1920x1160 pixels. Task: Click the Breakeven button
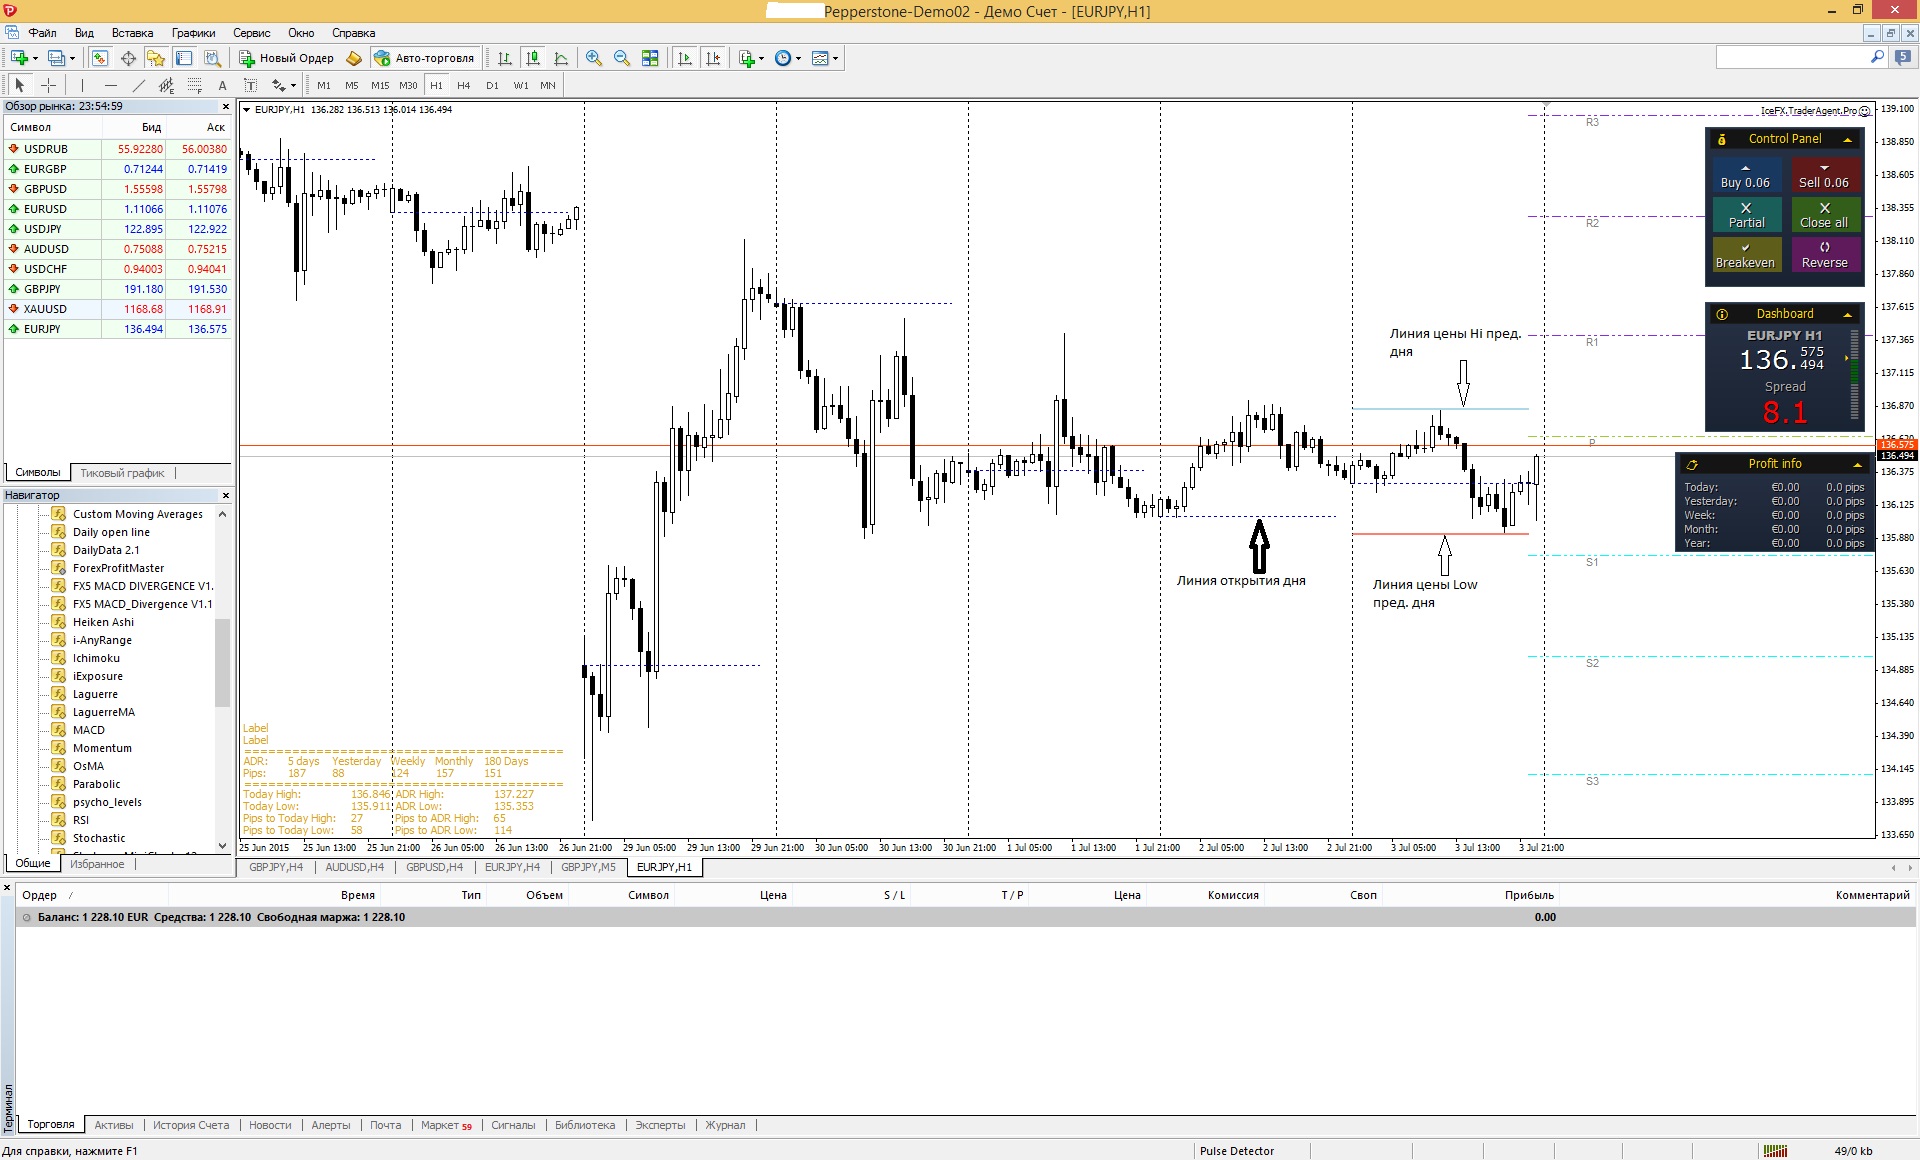(1745, 255)
